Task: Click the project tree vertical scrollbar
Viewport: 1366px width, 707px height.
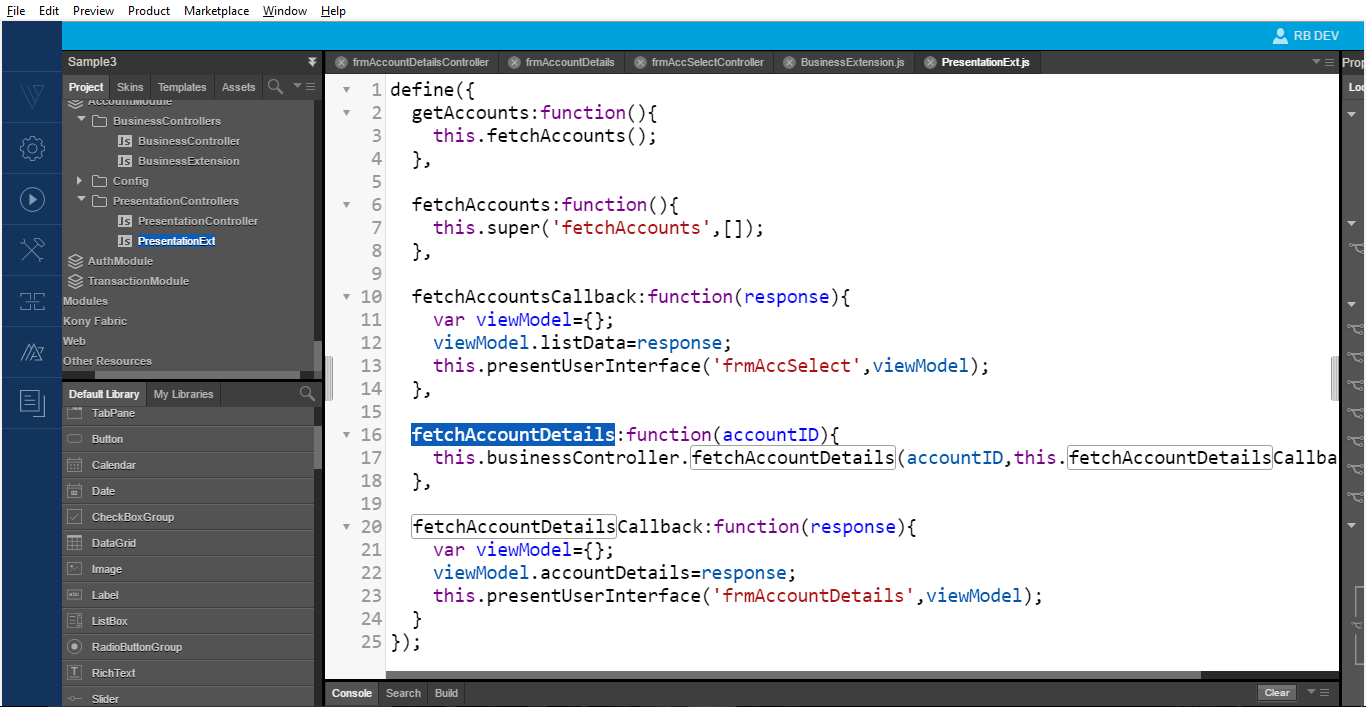Action: tap(318, 358)
